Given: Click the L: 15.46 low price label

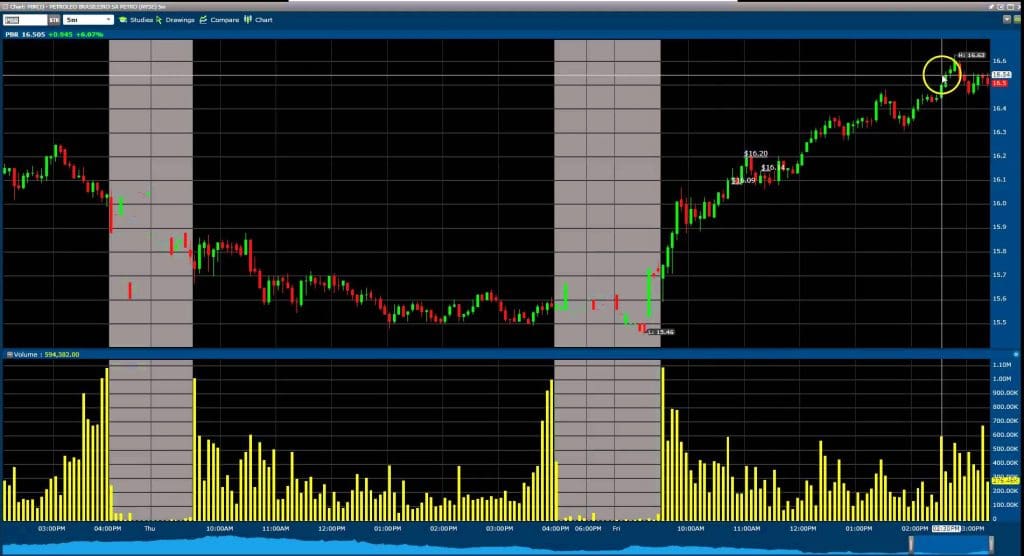Looking at the screenshot, I should 660,332.
